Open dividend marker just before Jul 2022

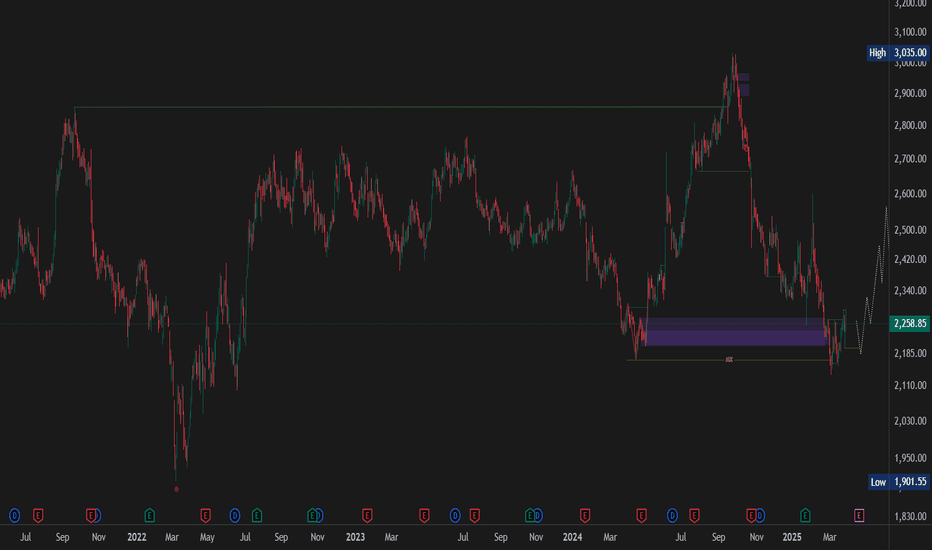point(235,516)
